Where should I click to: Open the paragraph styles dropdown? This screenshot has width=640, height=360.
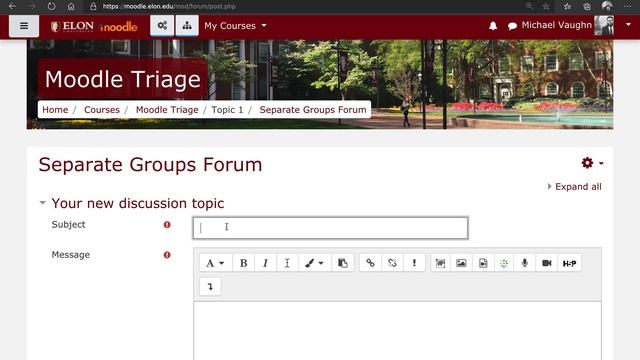coord(215,263)
